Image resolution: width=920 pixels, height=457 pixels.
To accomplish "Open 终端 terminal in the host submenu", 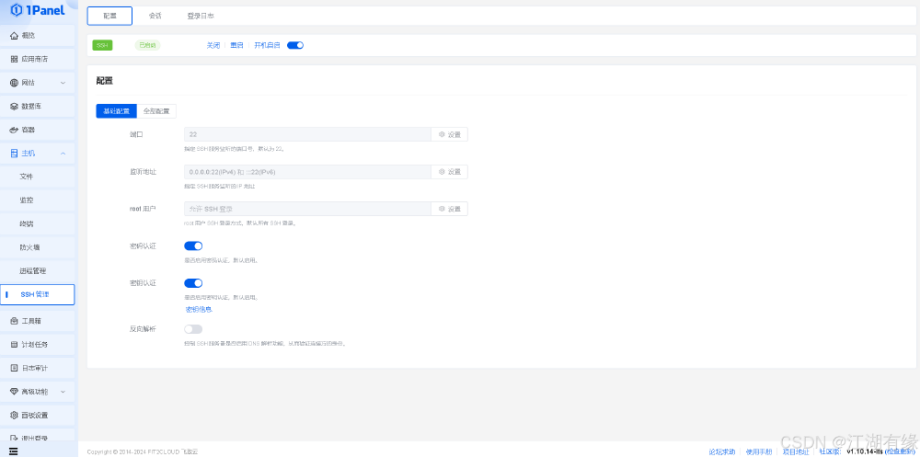I will 26,224.
